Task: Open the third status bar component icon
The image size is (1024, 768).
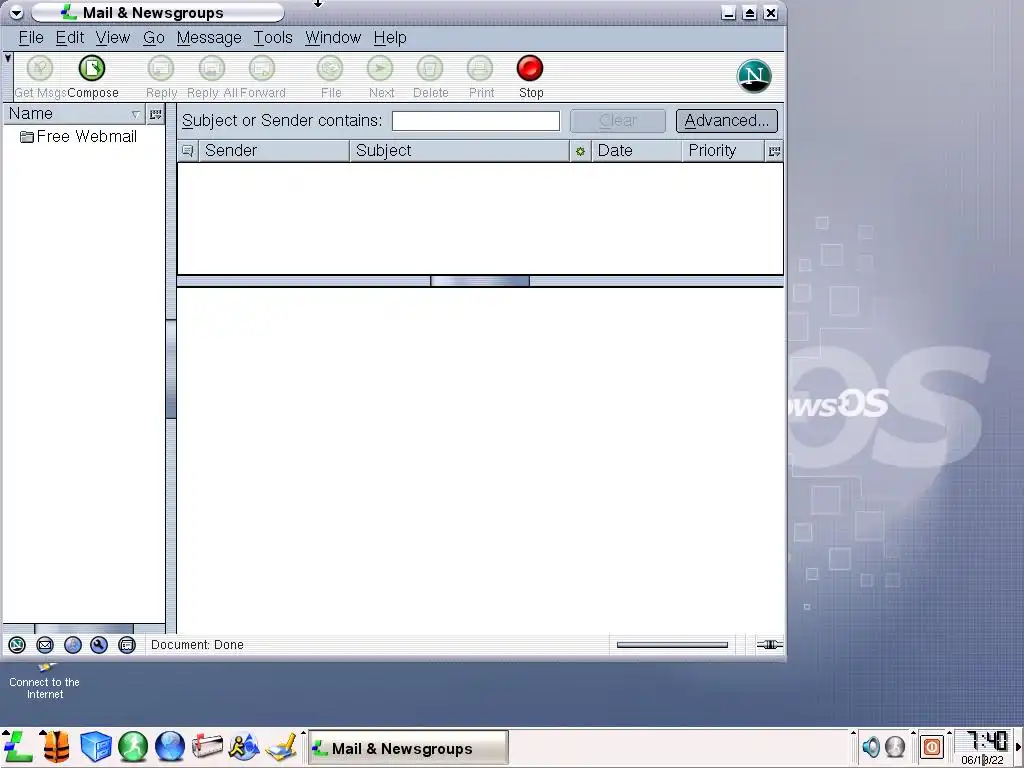Action: coord(73,645)
